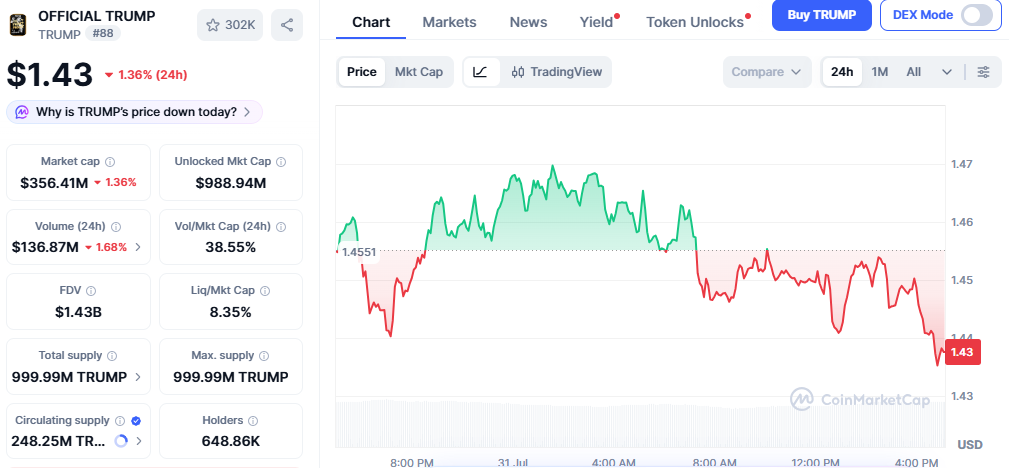Viewport: 1009px width, 468px height.
Task: Add TRUMP to watchlist with star button
Action: pos(230,25)
